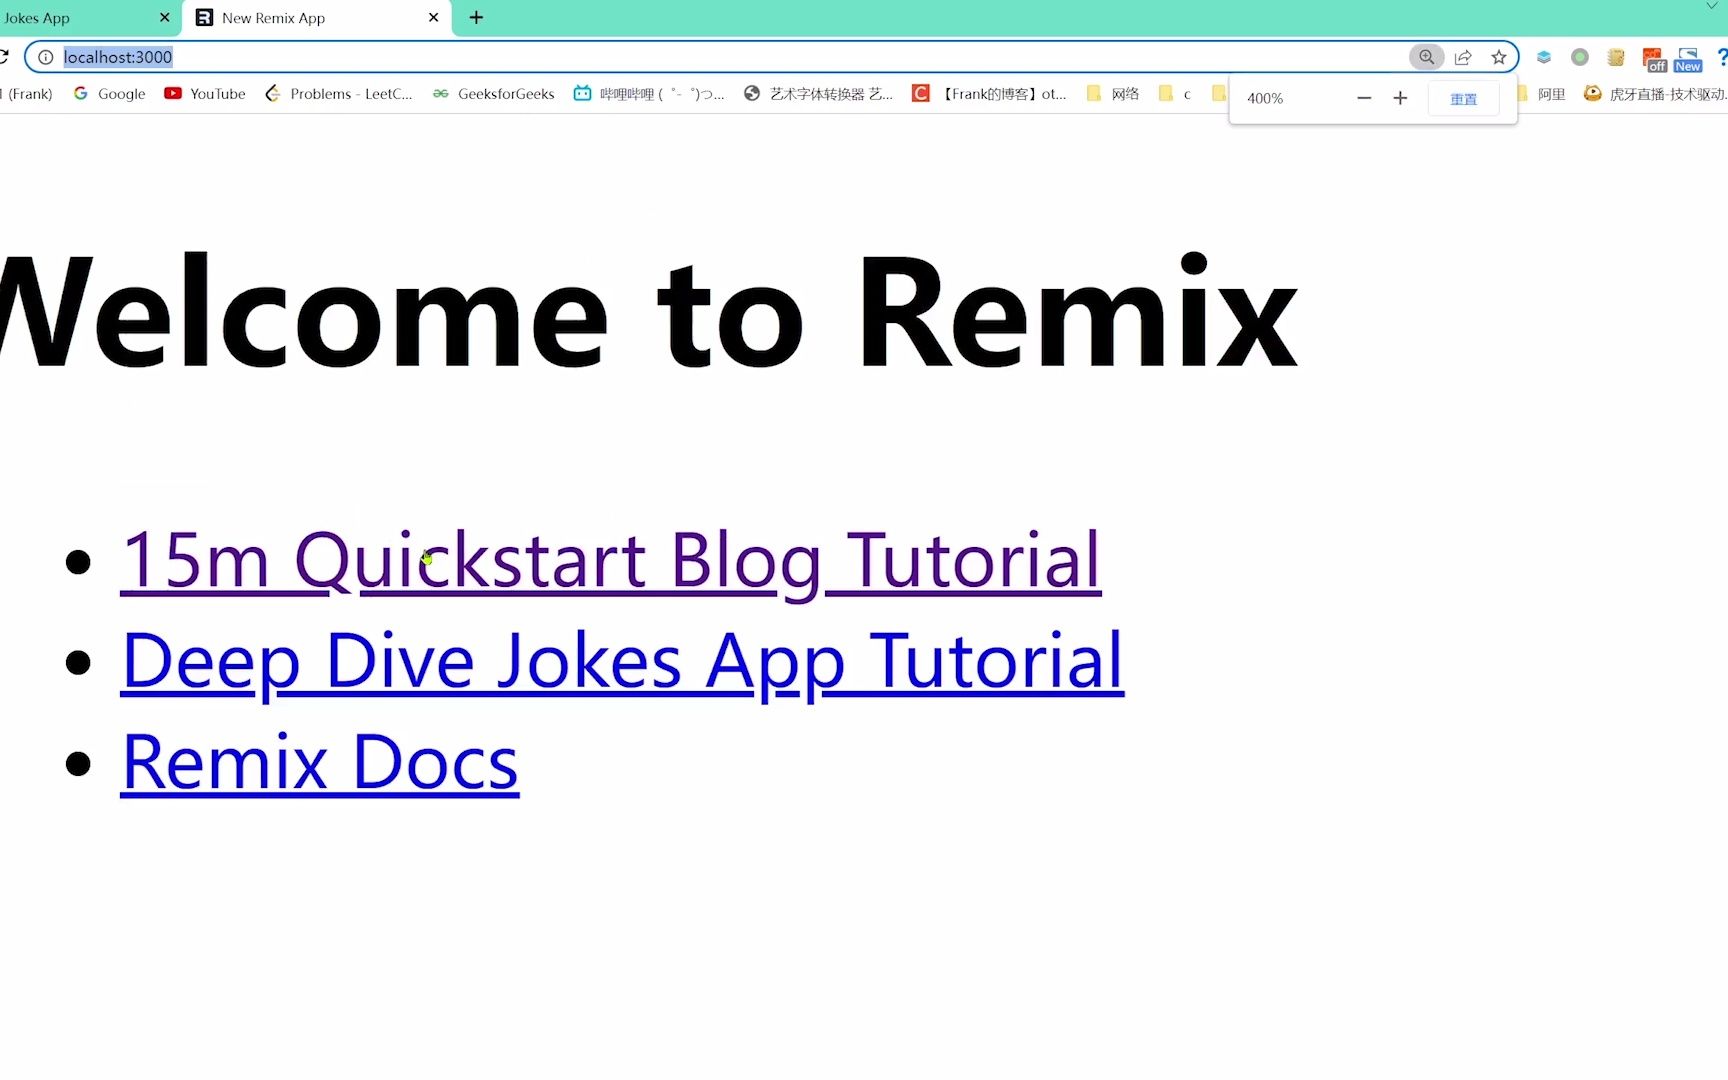This screenshot has width=1728, height=1080.
Task: Click the share page icon
Action: pyautogui.click(x=1463, y=57)
